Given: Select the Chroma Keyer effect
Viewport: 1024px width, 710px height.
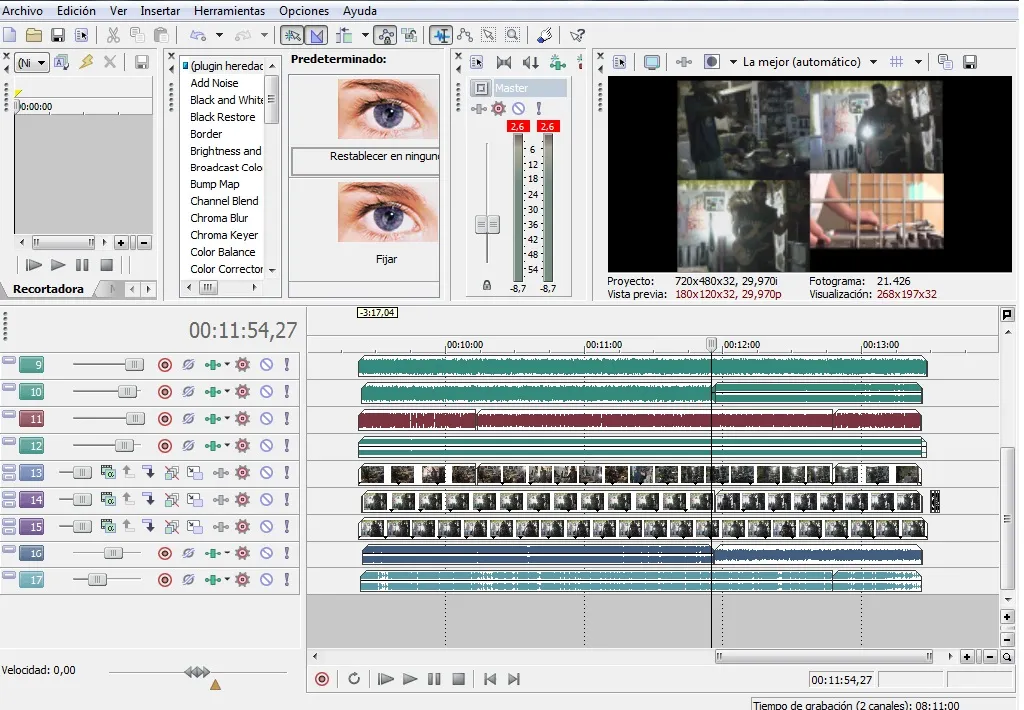Looking at the screenshot, I should click(224, 235).
